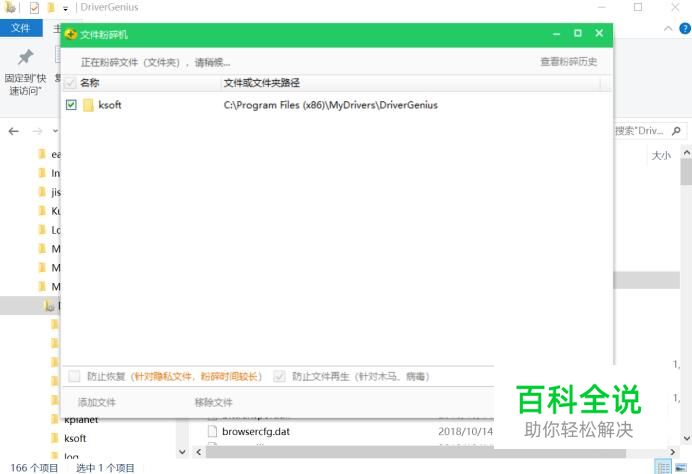Screen dimensions: 692x474
Task: Toggle the 防止文件再生 checkbox
Action: [x=279, y=376]
